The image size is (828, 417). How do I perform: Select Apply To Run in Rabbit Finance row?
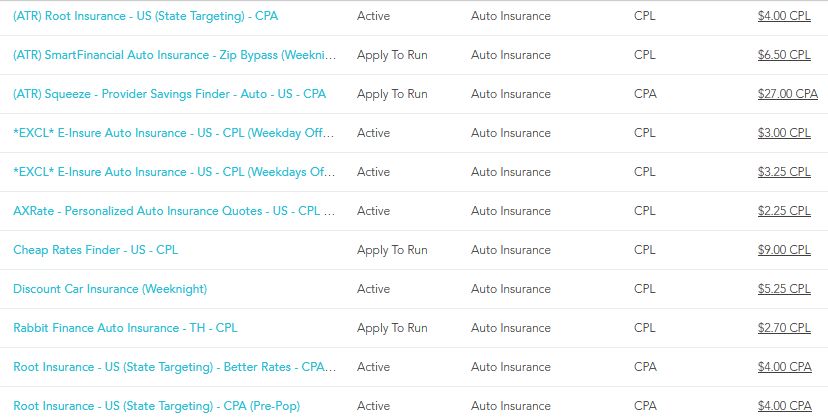[x=392, y=328]
